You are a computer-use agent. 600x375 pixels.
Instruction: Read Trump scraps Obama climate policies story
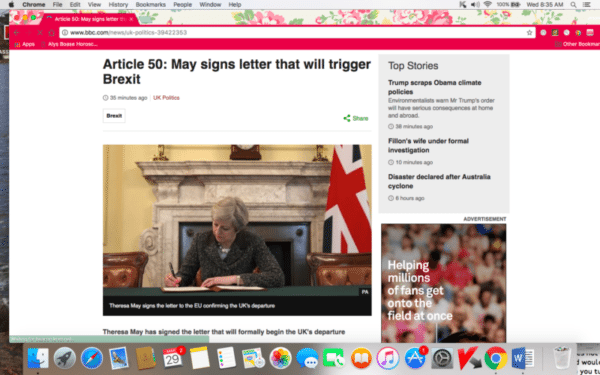point(435,87)
